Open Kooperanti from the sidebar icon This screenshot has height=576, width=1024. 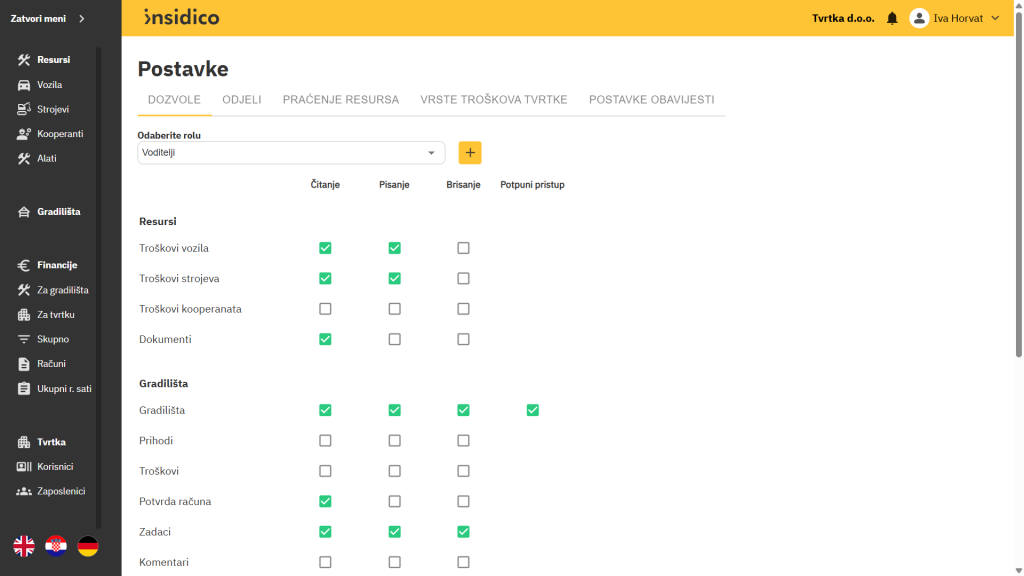pyautogui.click(x=25, y=134)
